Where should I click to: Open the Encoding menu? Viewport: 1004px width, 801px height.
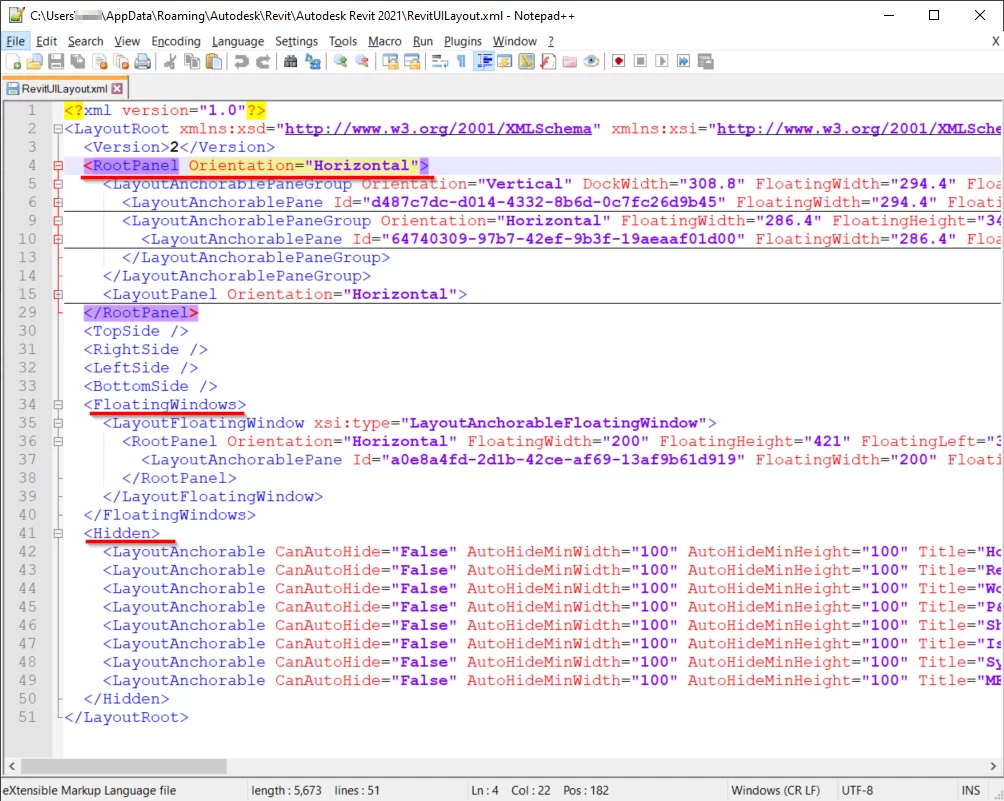176,41
